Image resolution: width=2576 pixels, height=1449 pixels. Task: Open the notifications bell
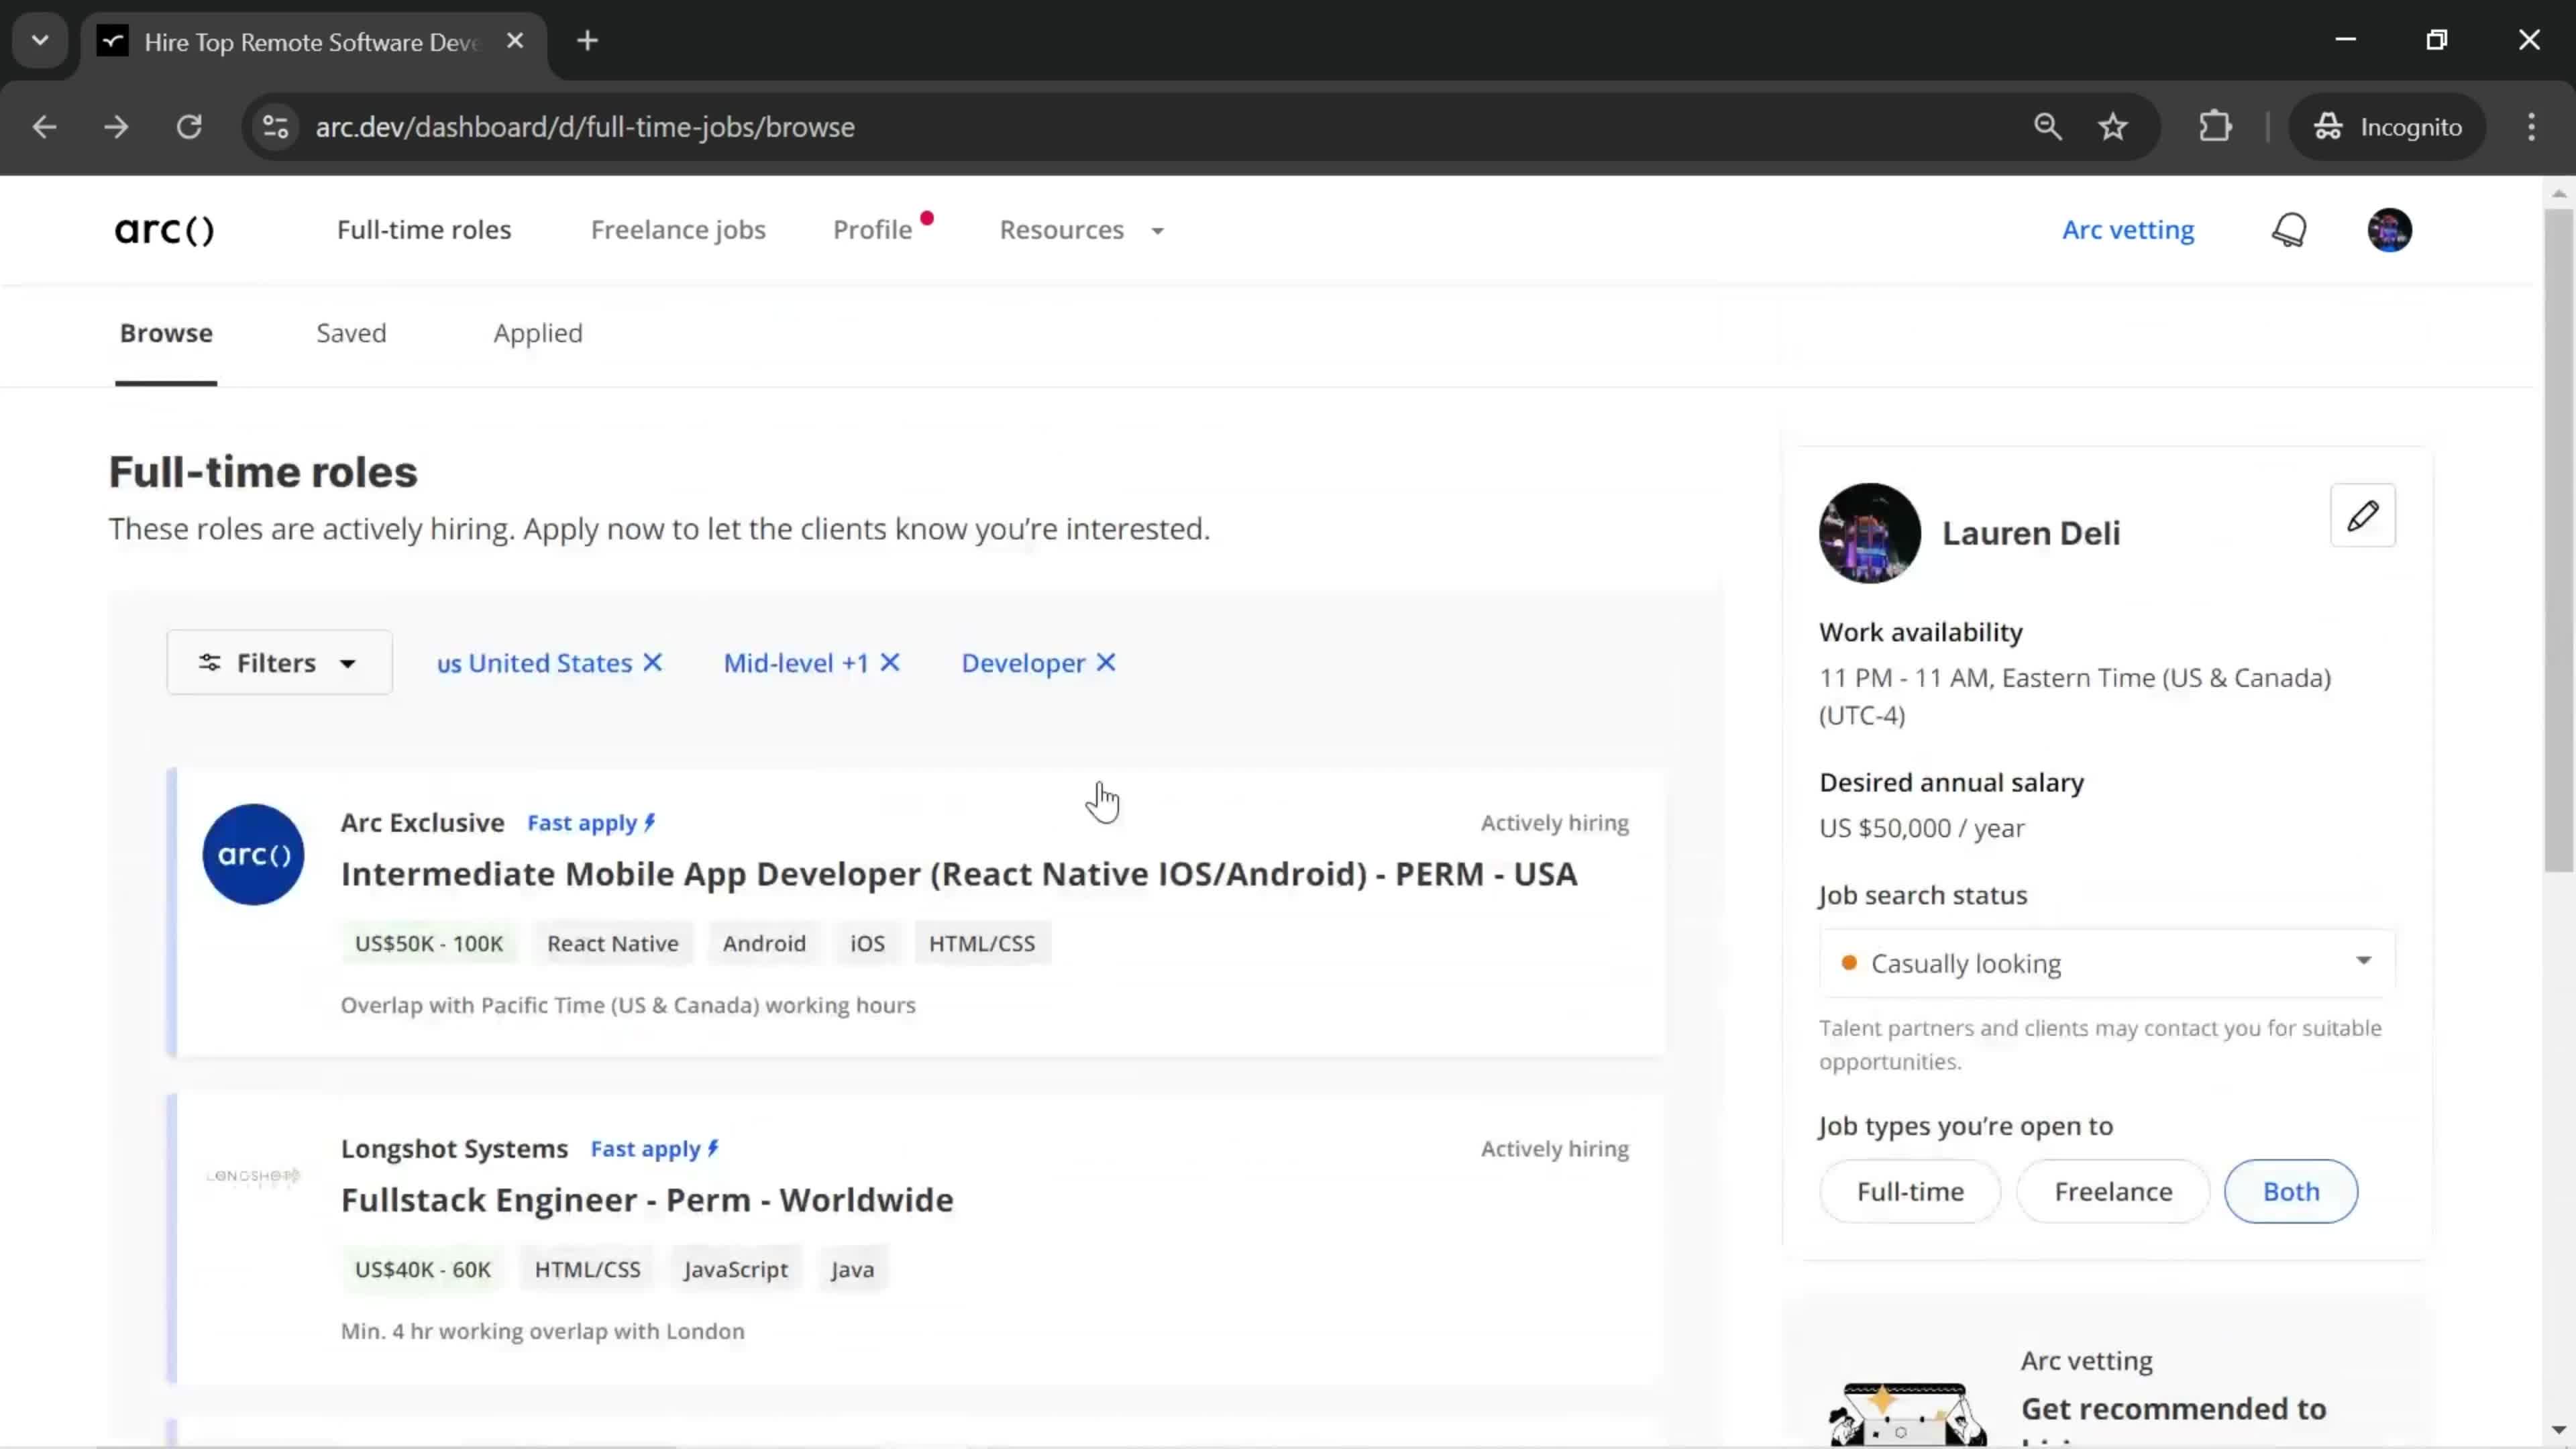[x=2289, y=230]
